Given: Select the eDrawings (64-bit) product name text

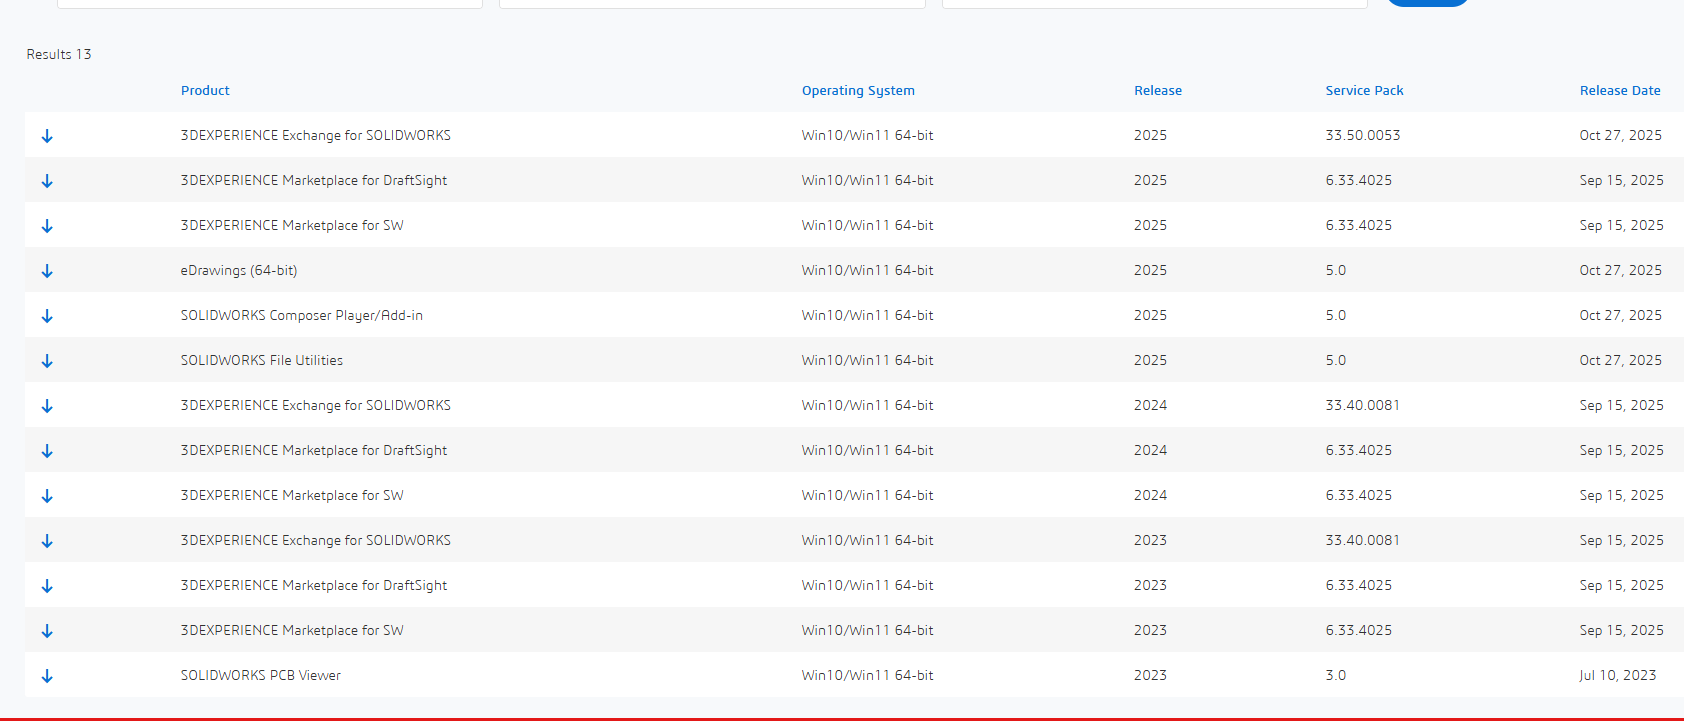Looking at the screenshot, I should tap(239, 270).
